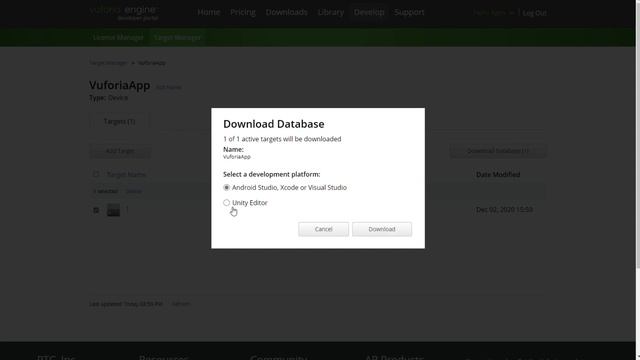Click the Download Database (1) button

498,151
